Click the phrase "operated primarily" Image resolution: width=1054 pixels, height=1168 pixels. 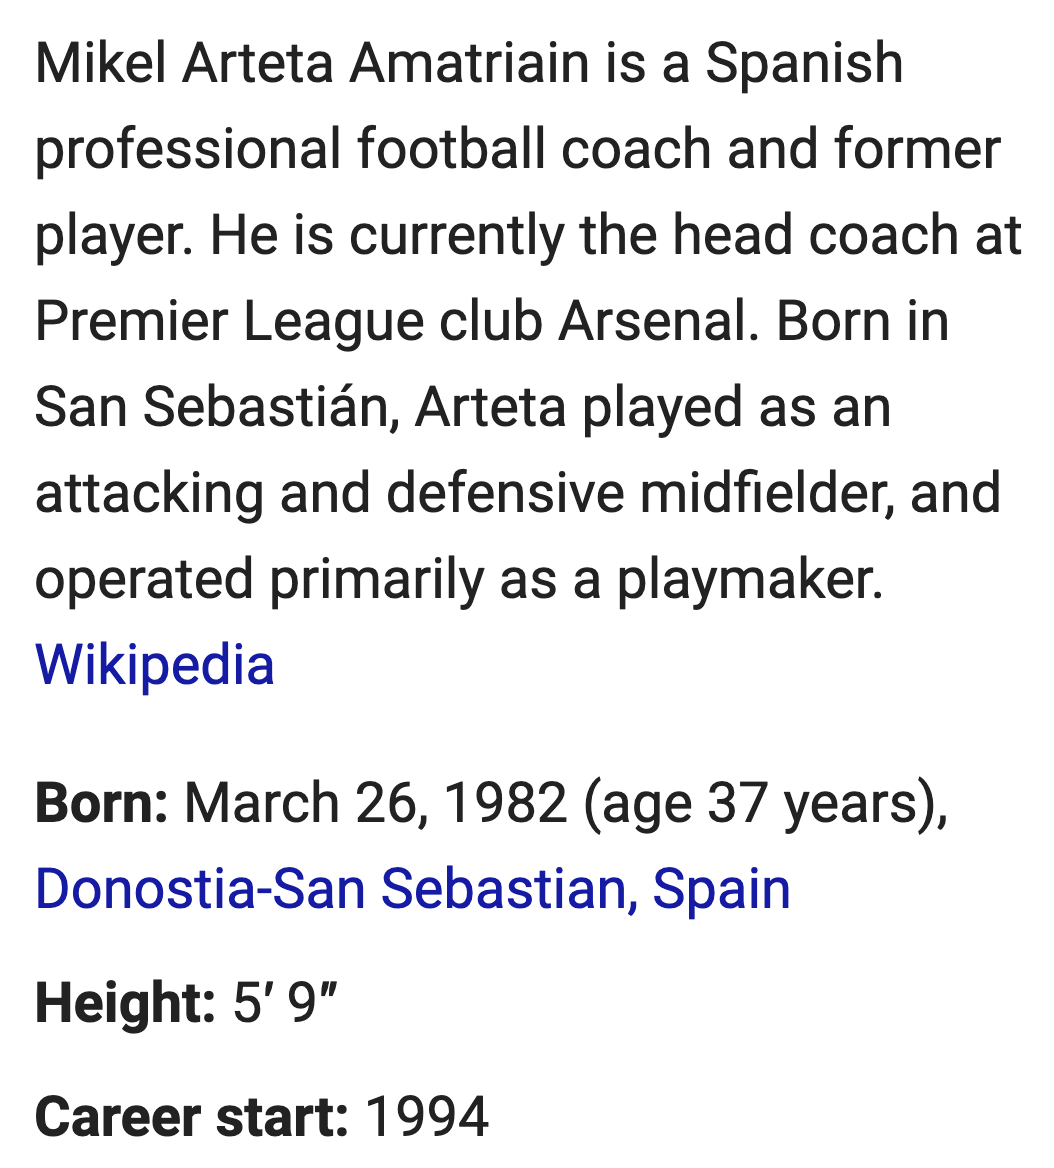click(x=259, y=580)
